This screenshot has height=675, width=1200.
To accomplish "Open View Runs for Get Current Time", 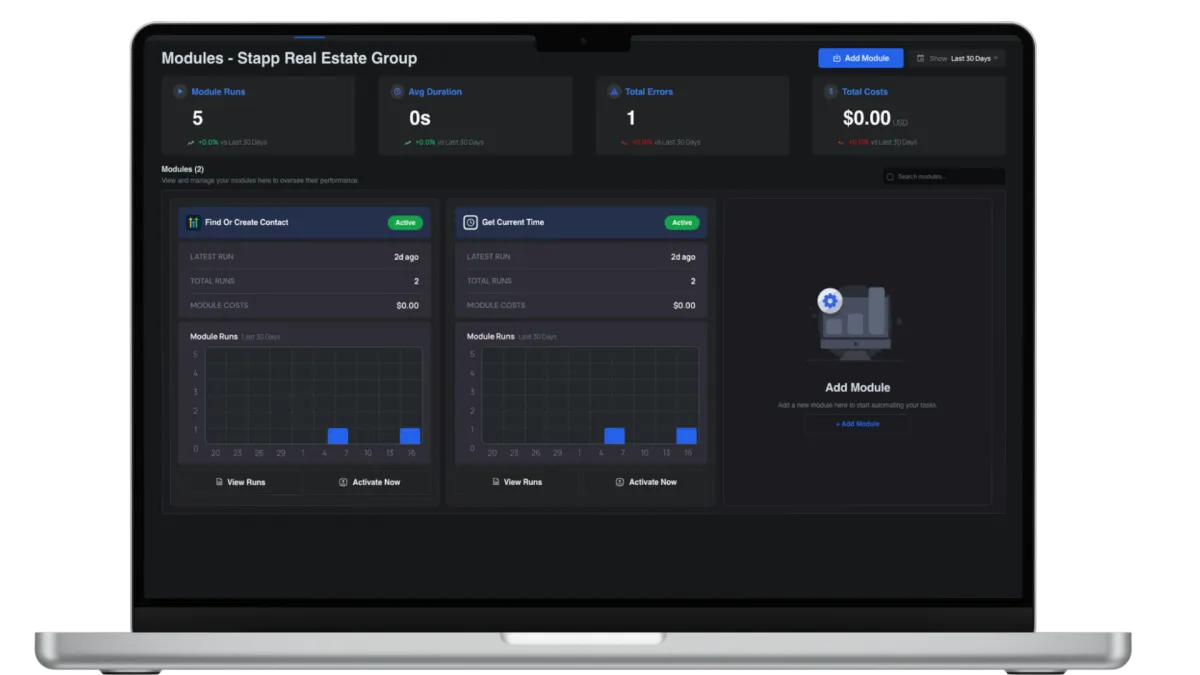I will tap(517, 482).
